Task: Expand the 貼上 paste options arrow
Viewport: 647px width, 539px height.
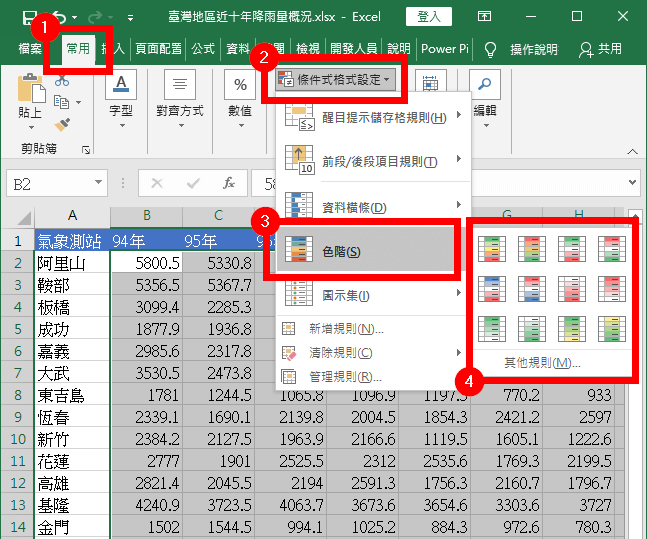Action: point(31,127)
